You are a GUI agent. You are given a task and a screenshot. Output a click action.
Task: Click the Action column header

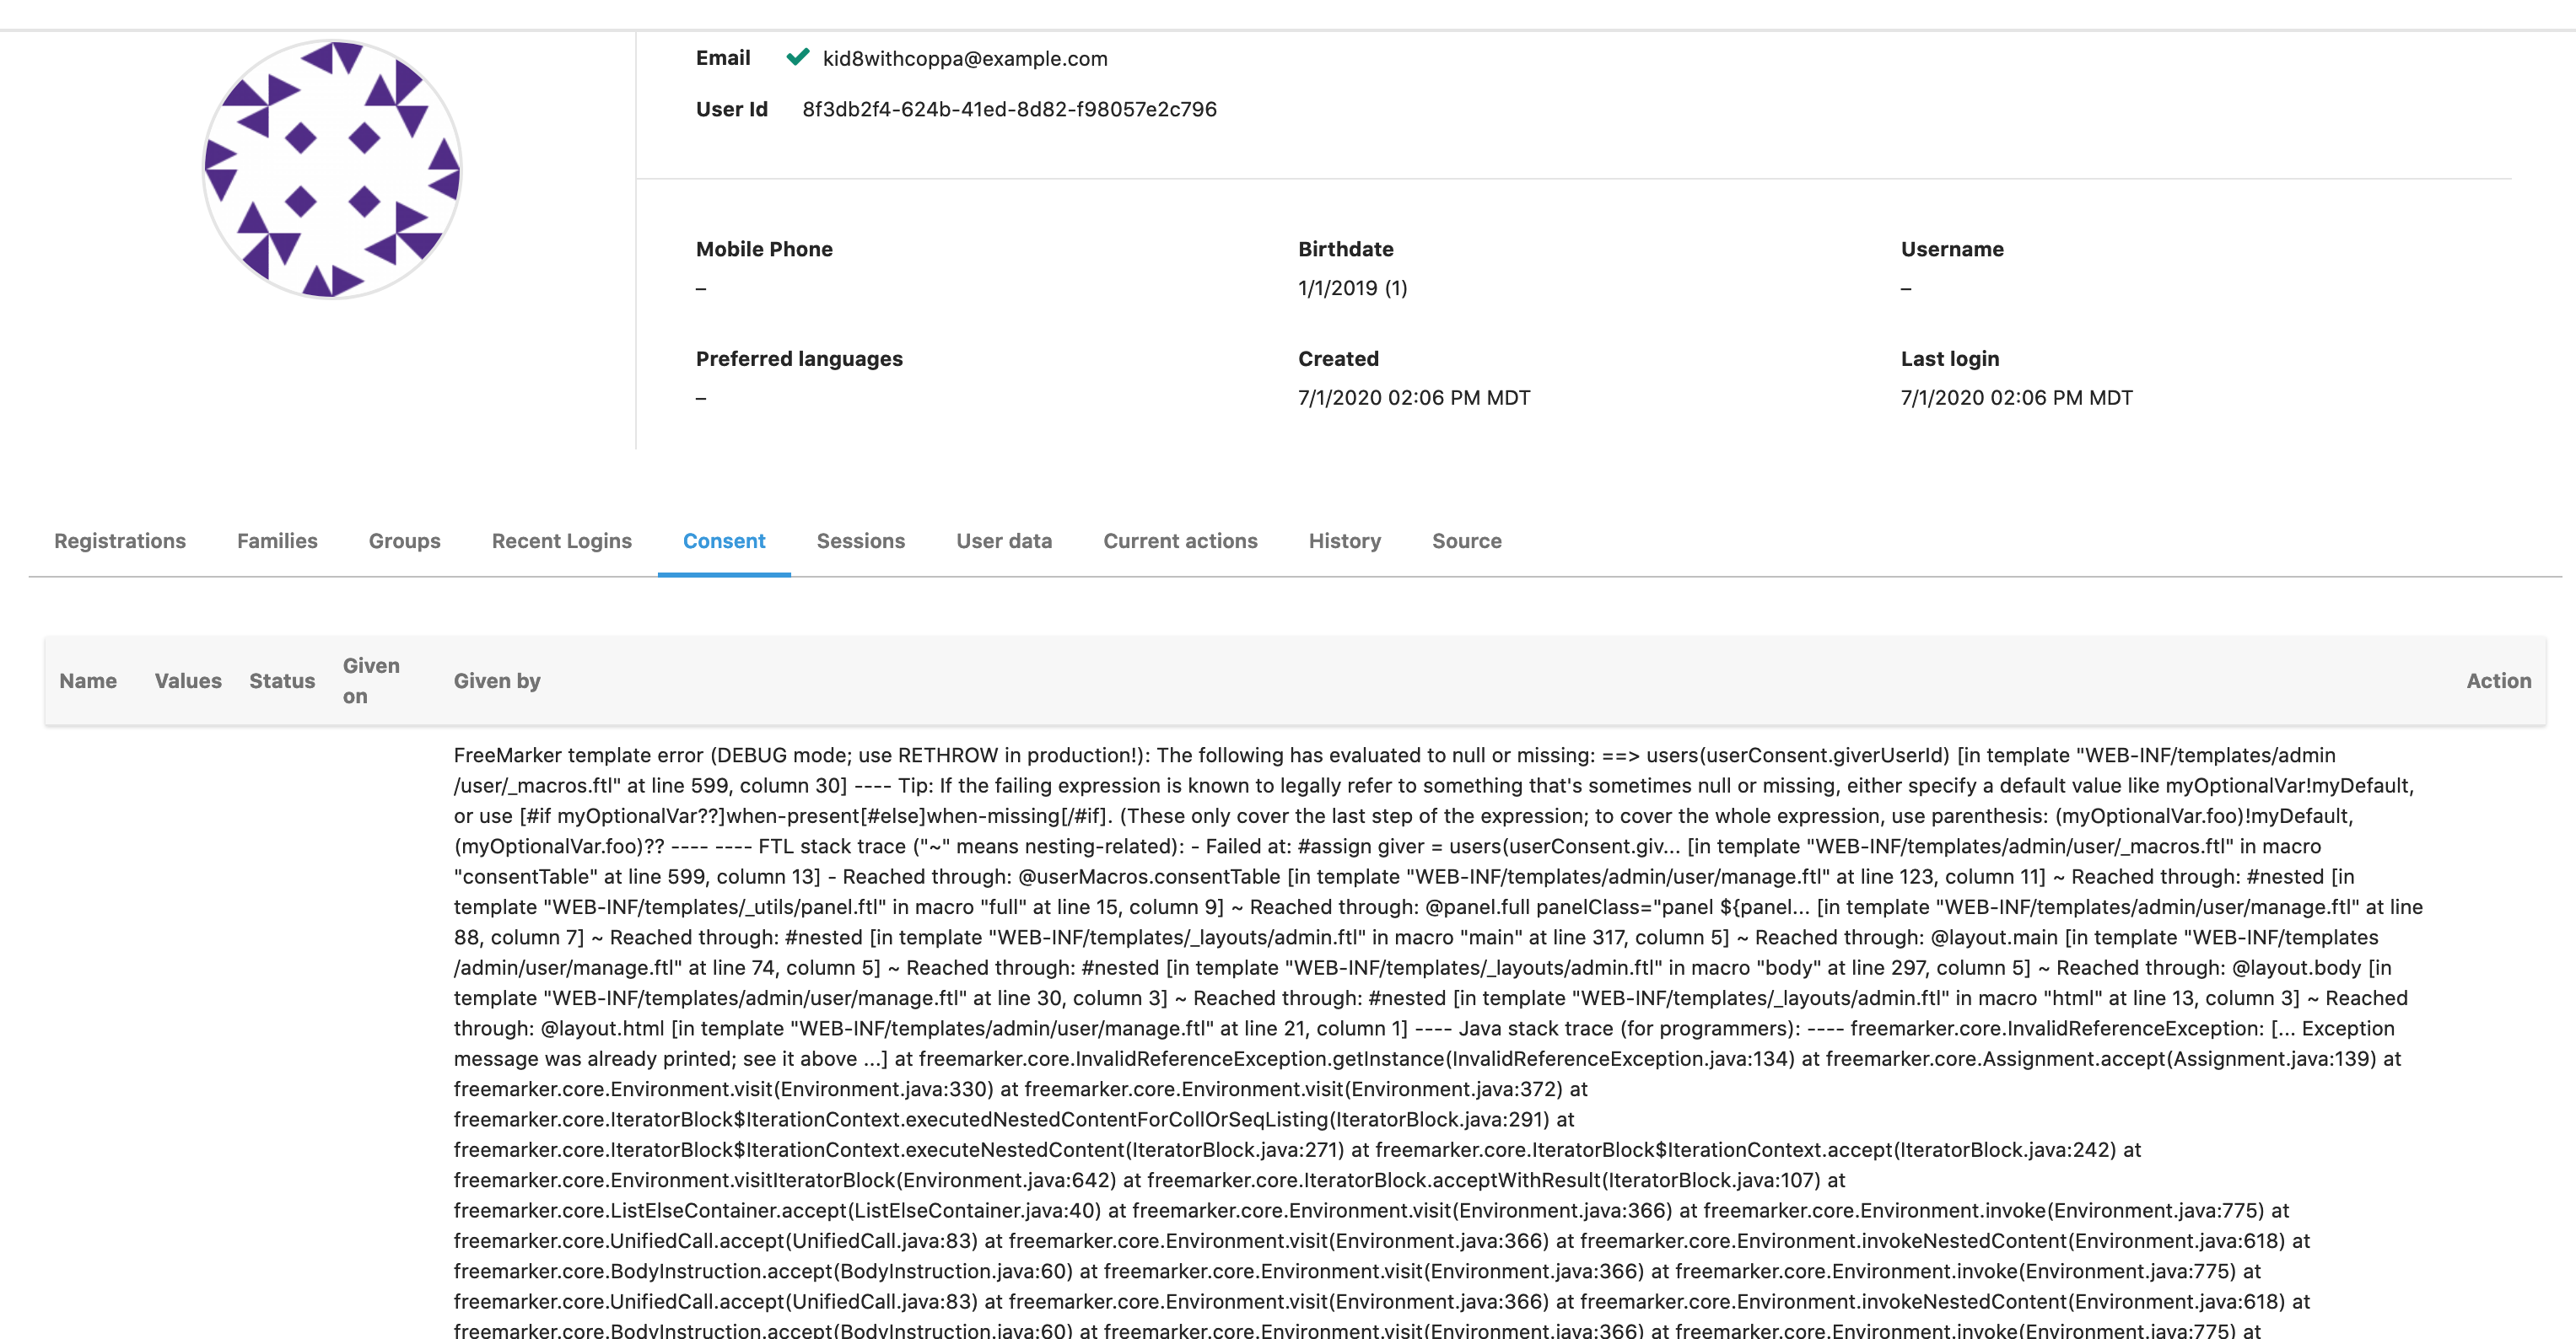(2498, 681)
